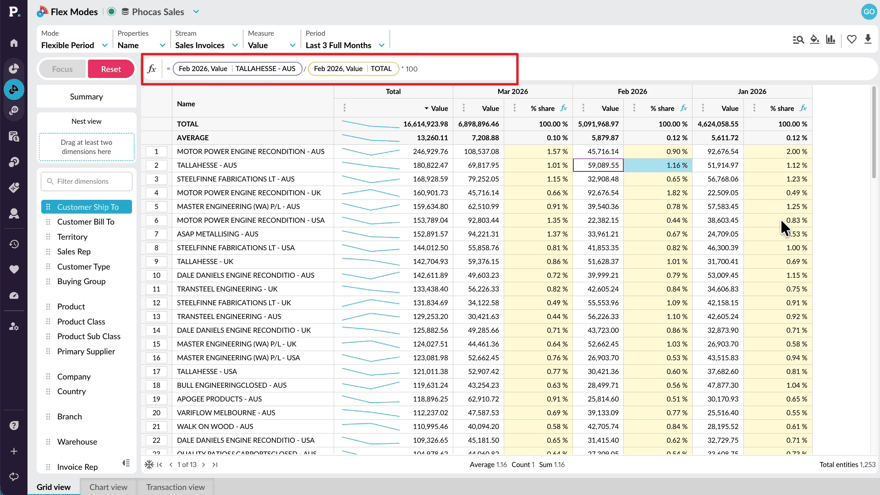Select the Grid view tab
Screen dimensions: 880x495
[54, 487]
